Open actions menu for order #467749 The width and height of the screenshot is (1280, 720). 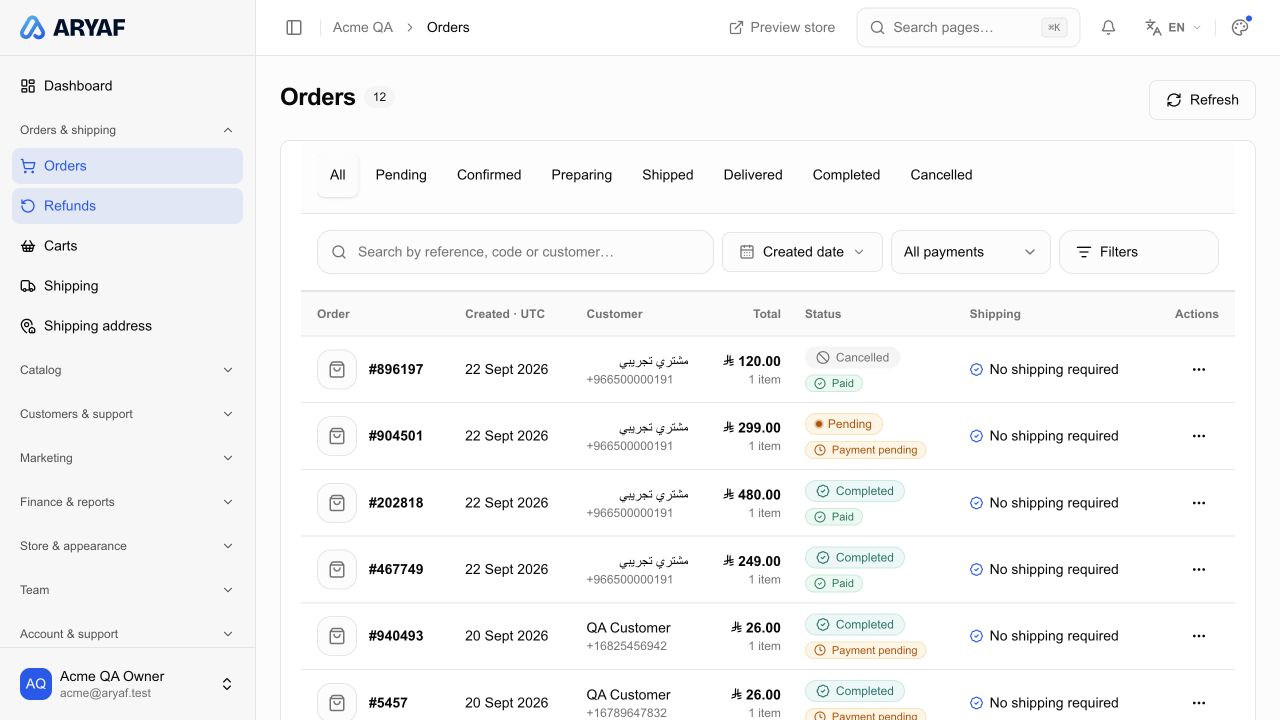pyautogui.click(x=1199, y=569)
